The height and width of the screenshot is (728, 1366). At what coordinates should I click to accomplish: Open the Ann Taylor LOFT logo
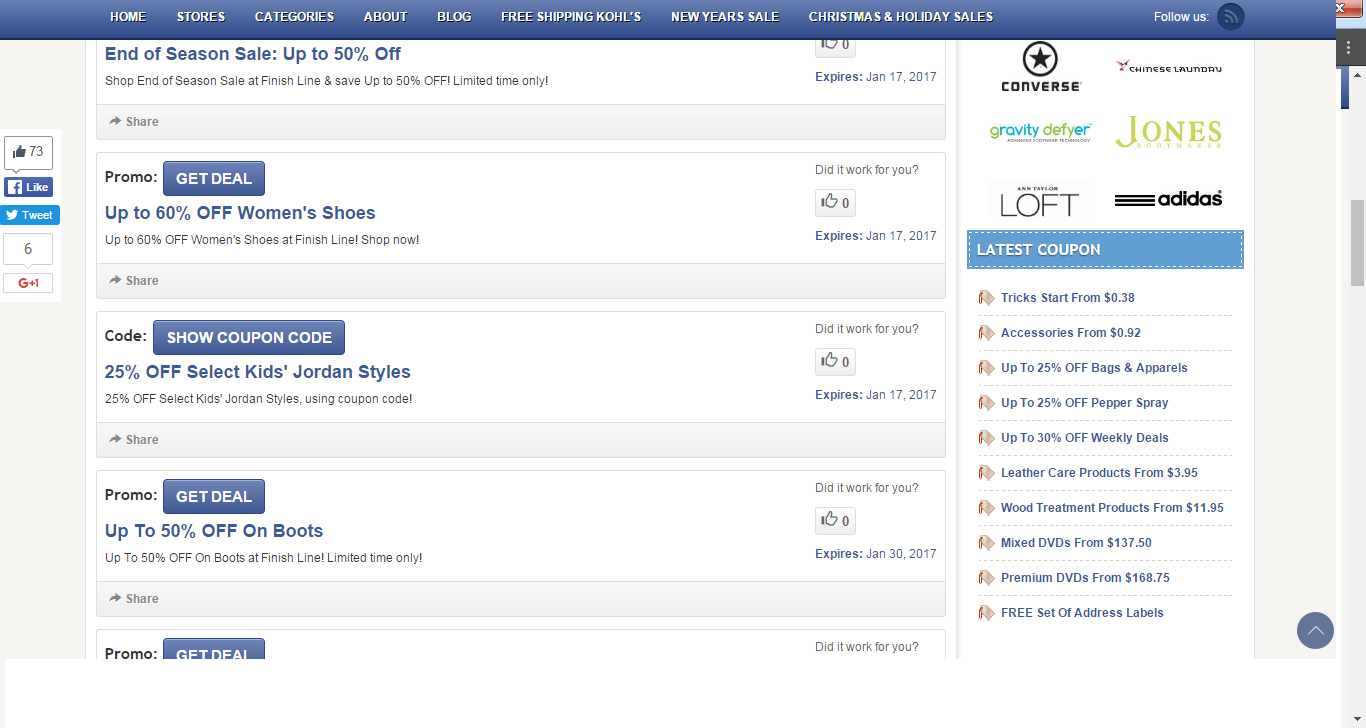(x=1041, y=199)
